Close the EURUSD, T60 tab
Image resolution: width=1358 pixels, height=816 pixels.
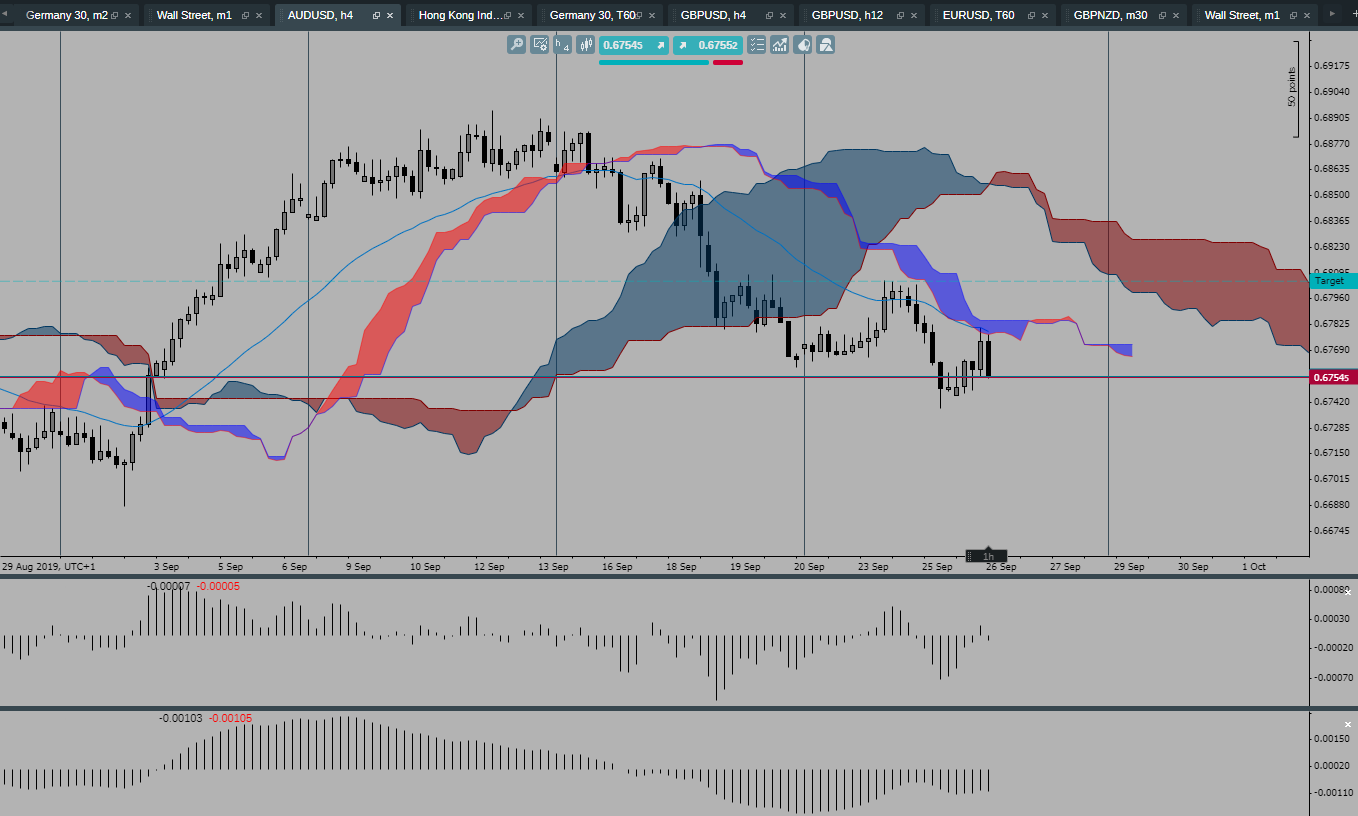(1045, 16)
